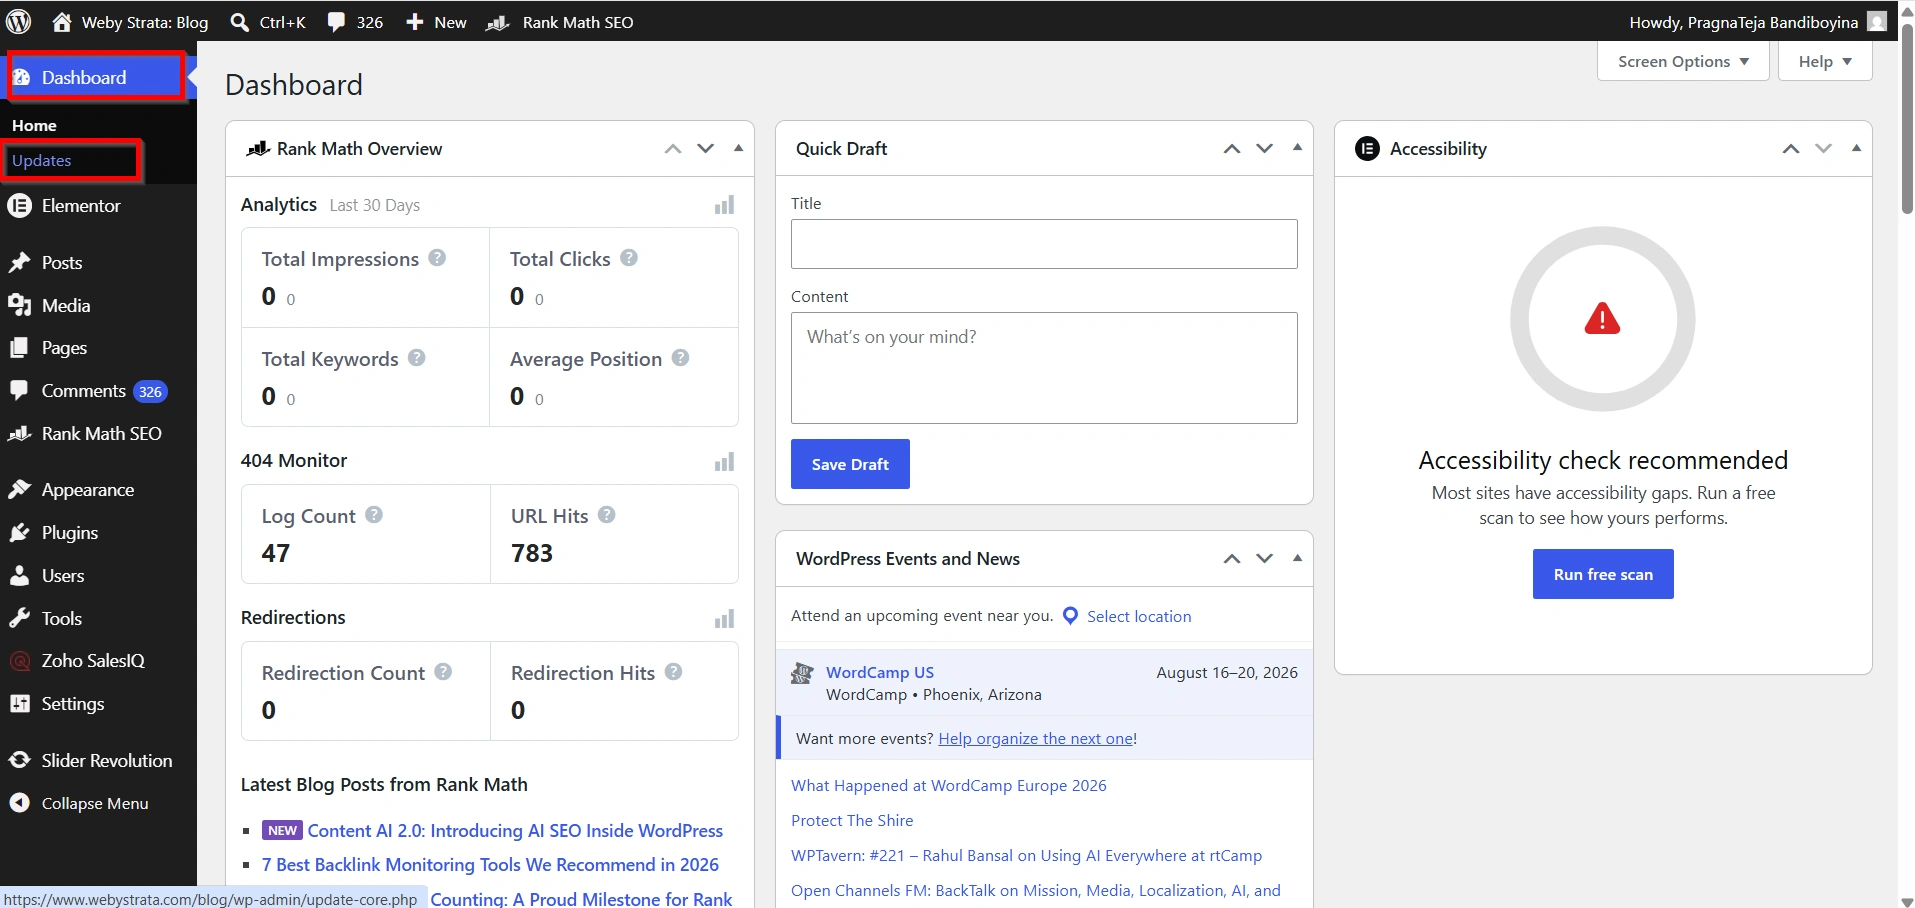Move the Accessibility widget up
The image size is (1915, 908).
click(1791, 149)
